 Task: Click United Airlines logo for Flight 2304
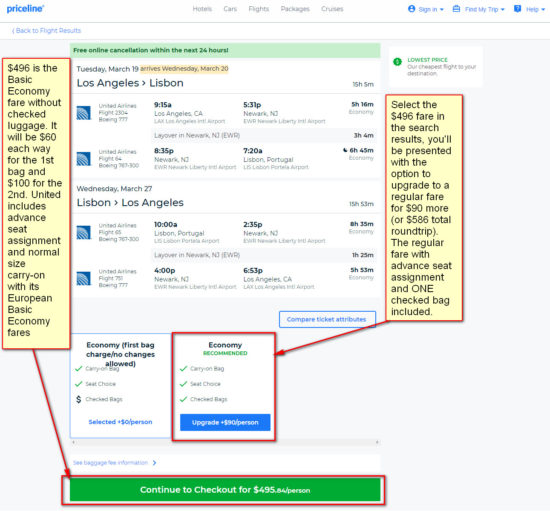click(x=83, y=113)
